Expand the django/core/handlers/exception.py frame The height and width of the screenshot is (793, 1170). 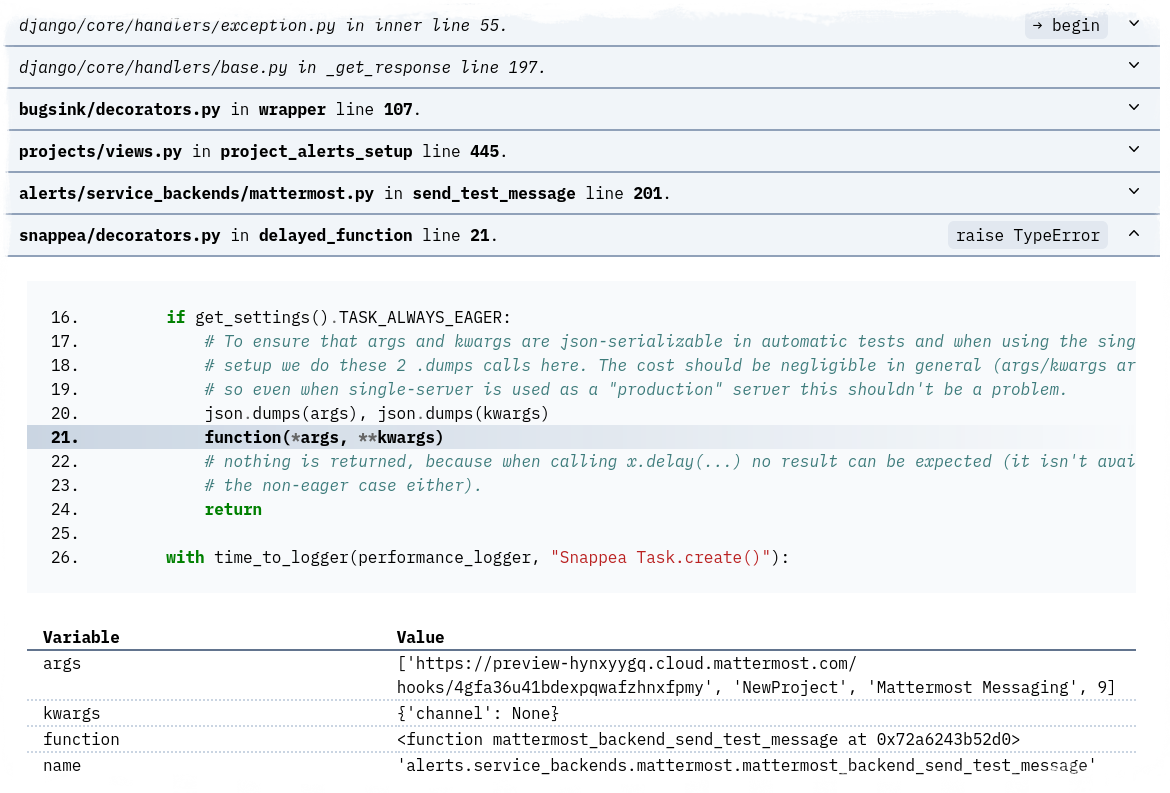tap(1133, 23)
